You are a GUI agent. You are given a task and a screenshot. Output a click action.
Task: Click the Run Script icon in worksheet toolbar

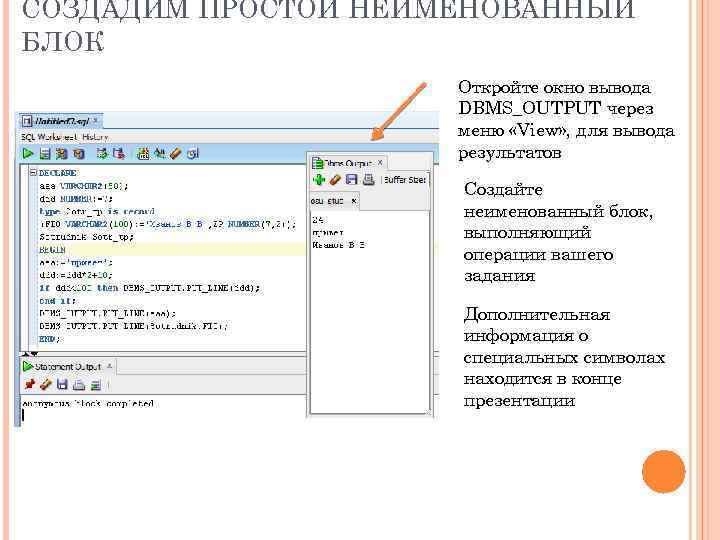45,153
